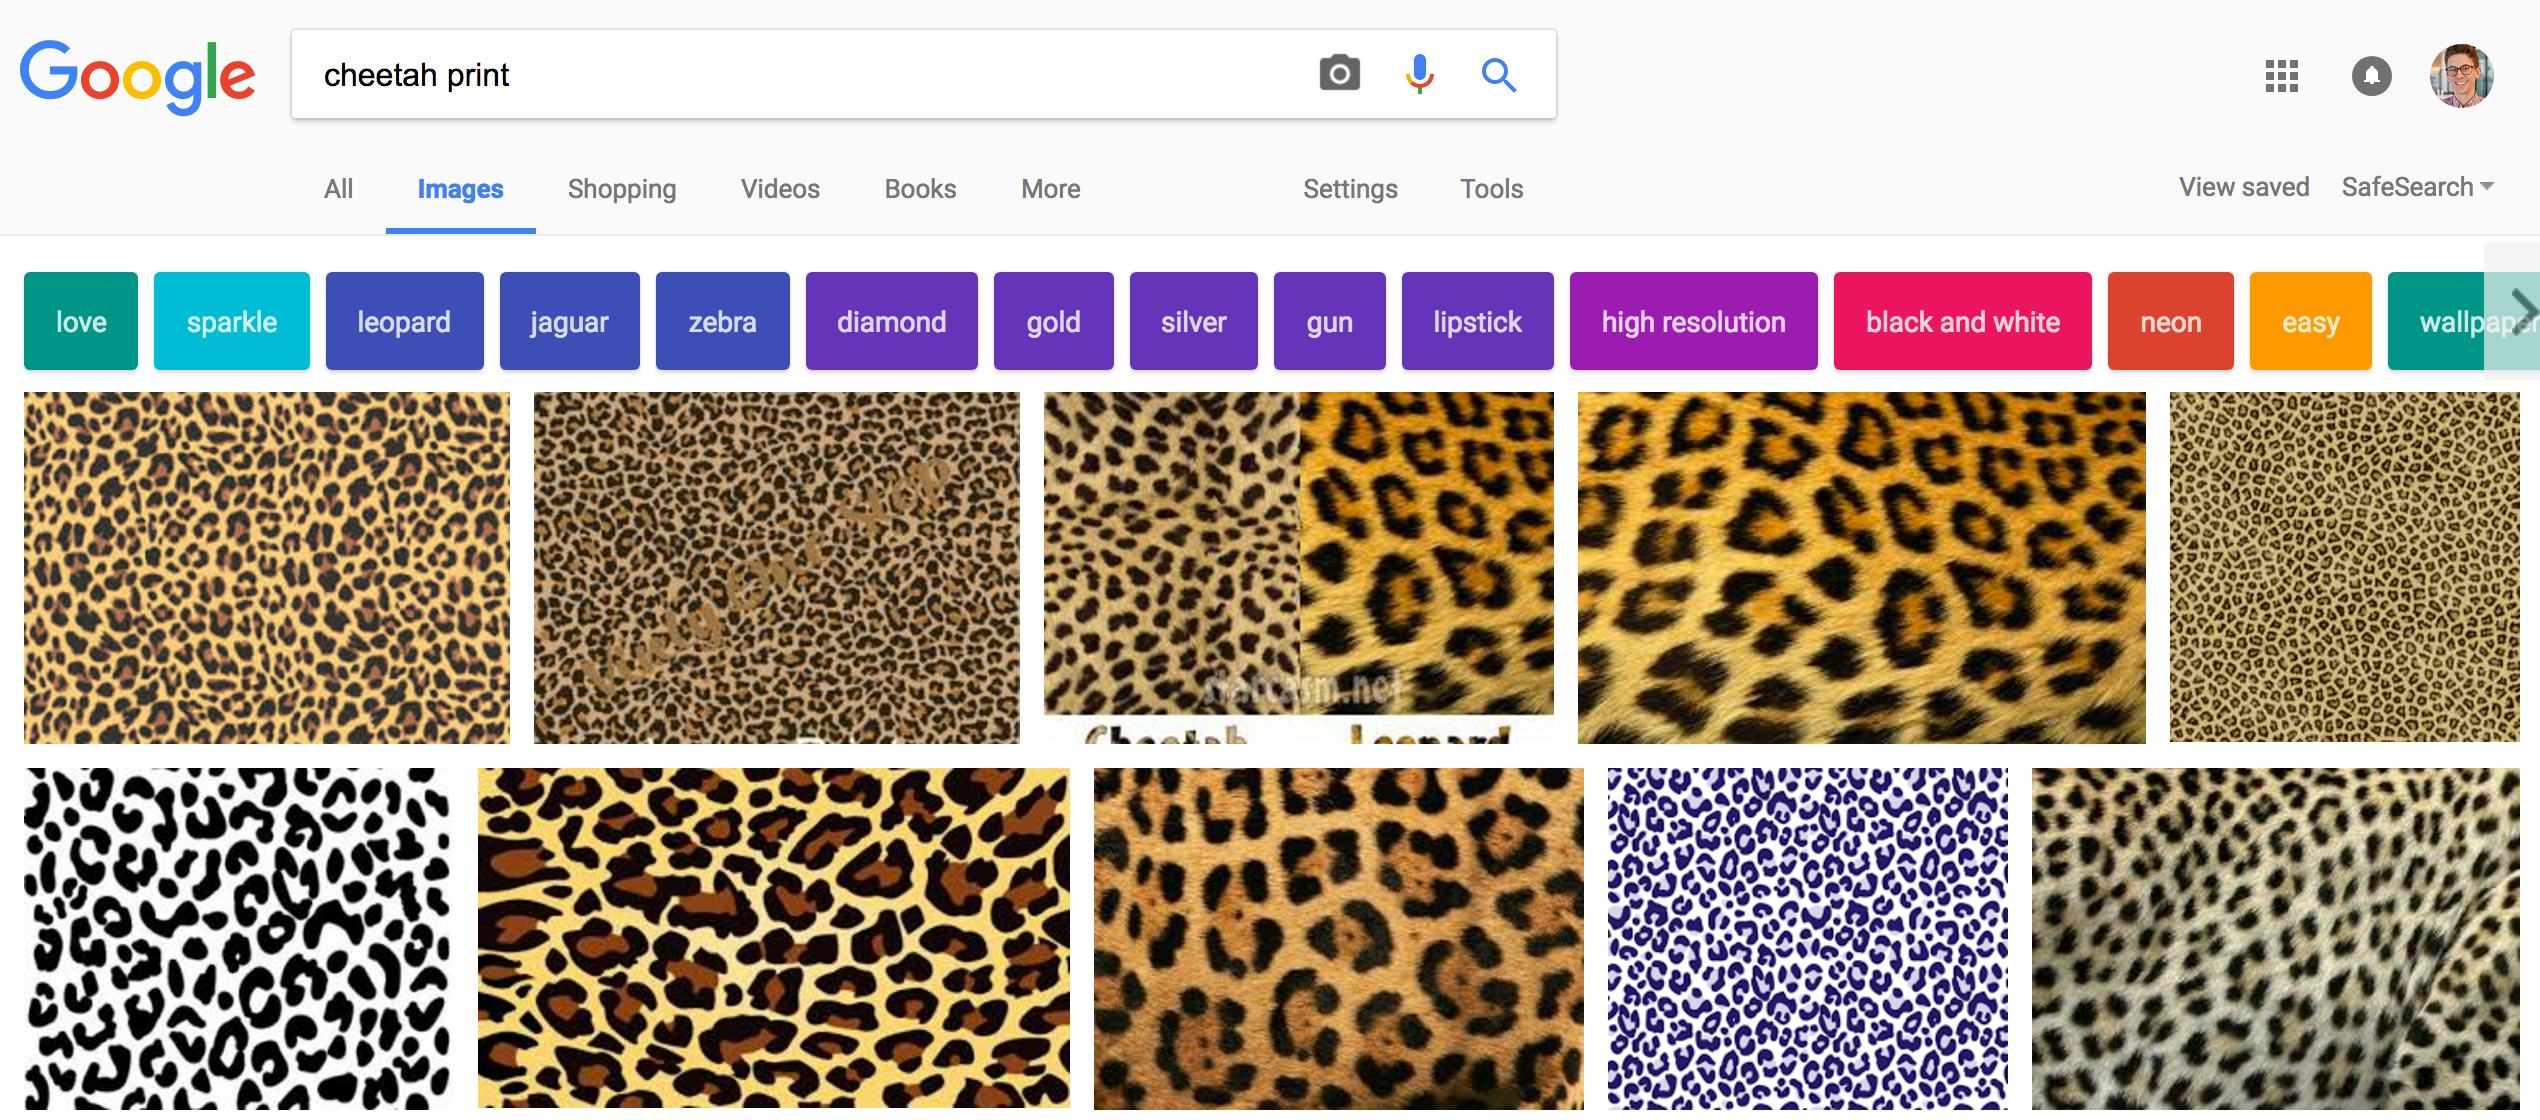Select the high resolution filter chip

1693,322
